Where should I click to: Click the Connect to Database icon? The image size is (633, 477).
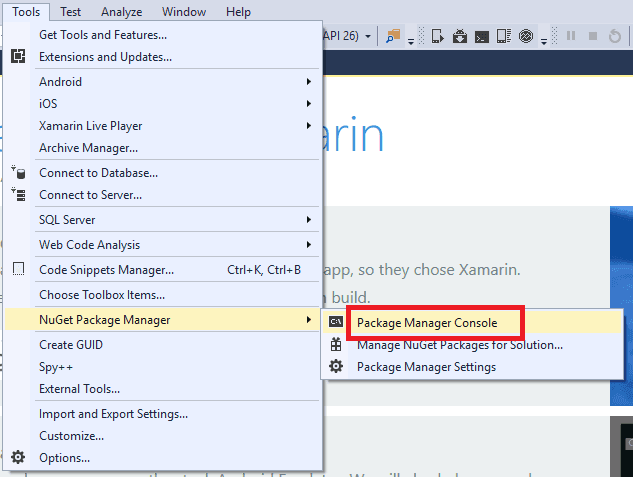point(18,173)
